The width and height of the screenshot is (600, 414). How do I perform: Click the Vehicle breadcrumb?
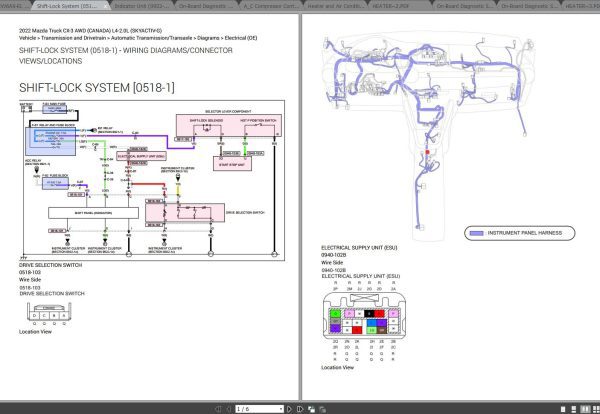click(27, 38)
